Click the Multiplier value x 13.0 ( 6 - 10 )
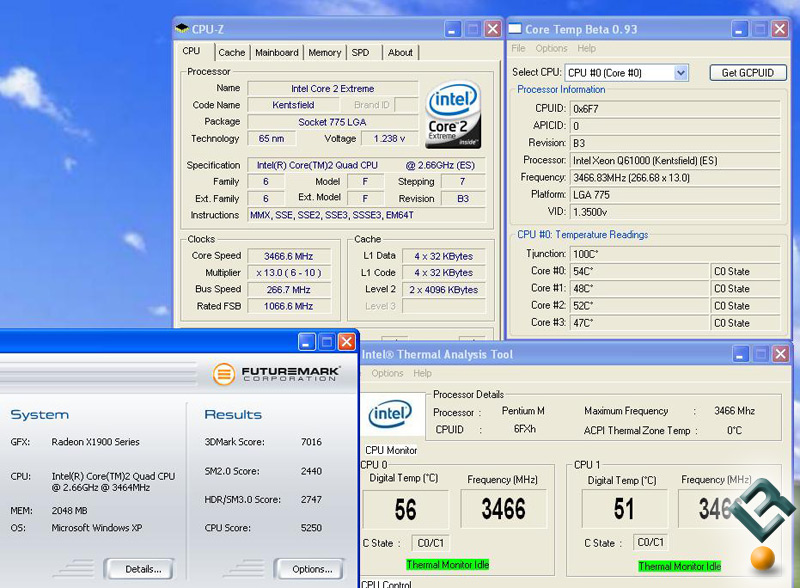This screenshot has width=800, height=588. pyautogui.click(x=289, y=273)
